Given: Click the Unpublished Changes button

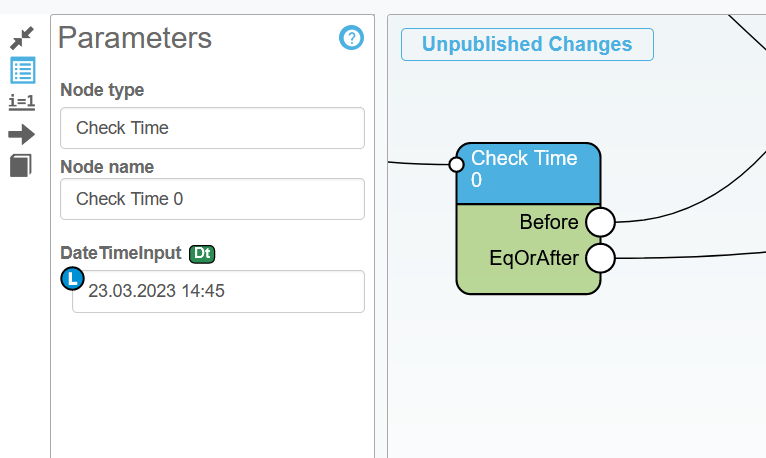Looking at the screenshot, I should (527, 44).
